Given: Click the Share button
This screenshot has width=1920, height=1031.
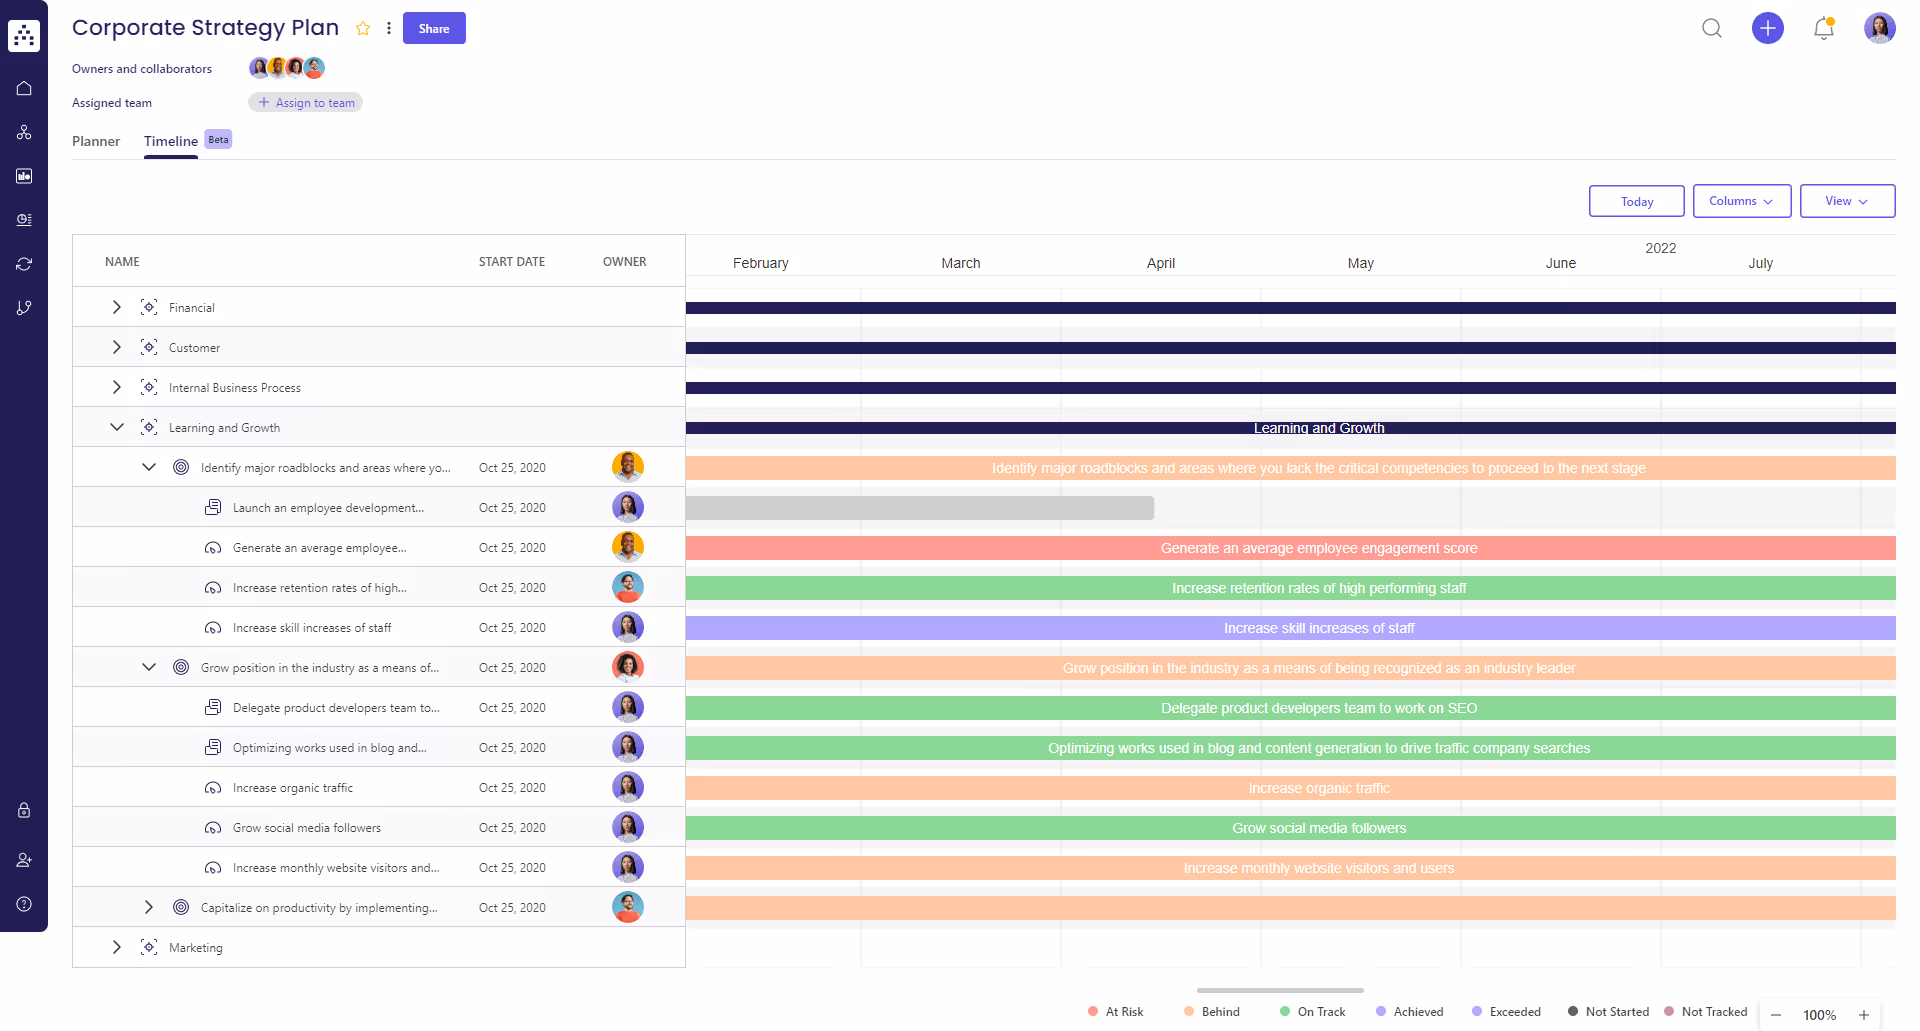Looking at the screenshot, I should [x=434, y=28].
